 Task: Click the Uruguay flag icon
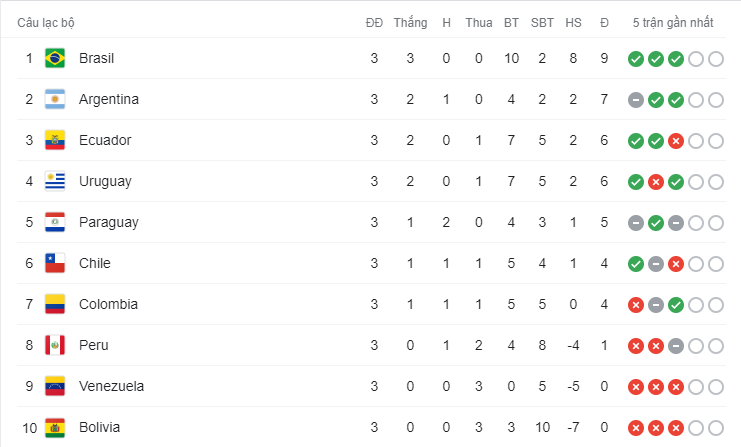pos(55,181)
